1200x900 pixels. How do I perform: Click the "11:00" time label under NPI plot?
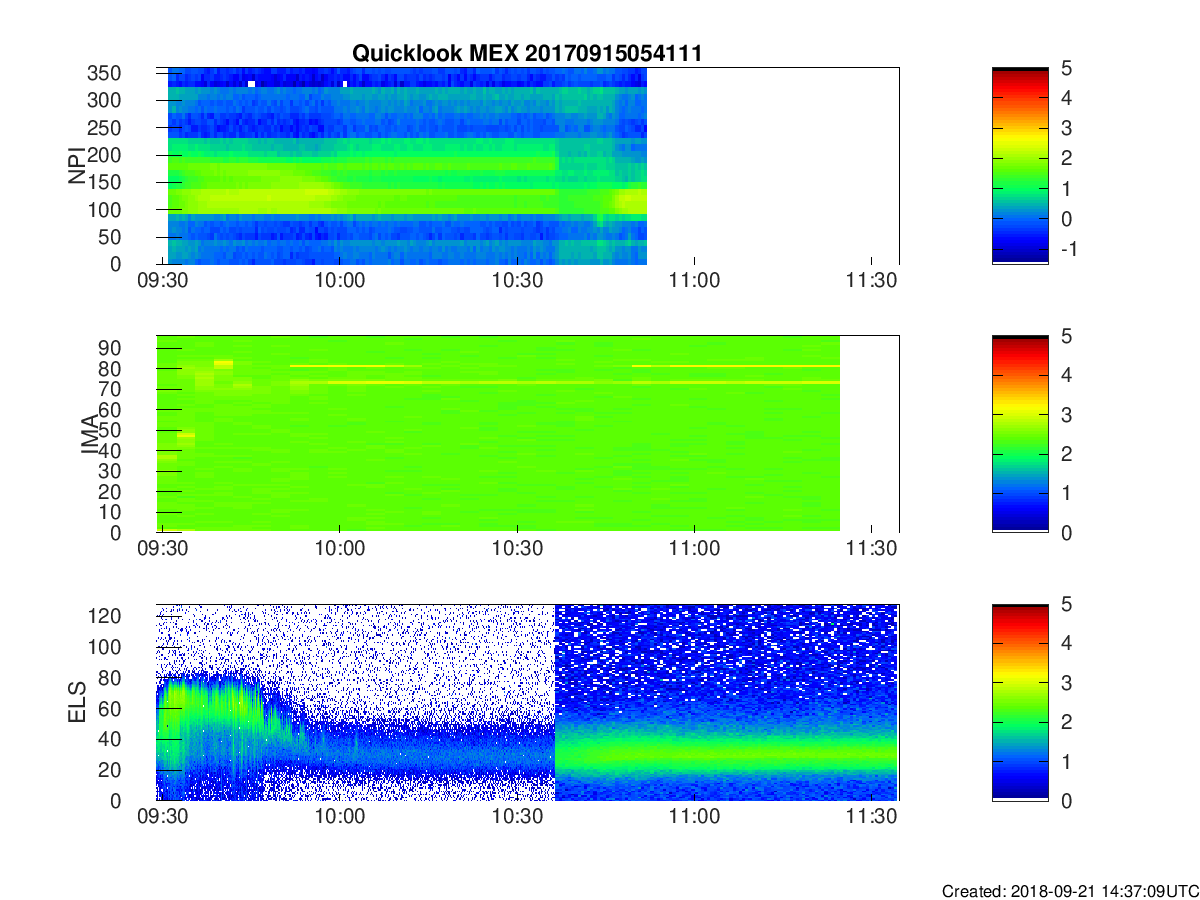click(694, 281)
